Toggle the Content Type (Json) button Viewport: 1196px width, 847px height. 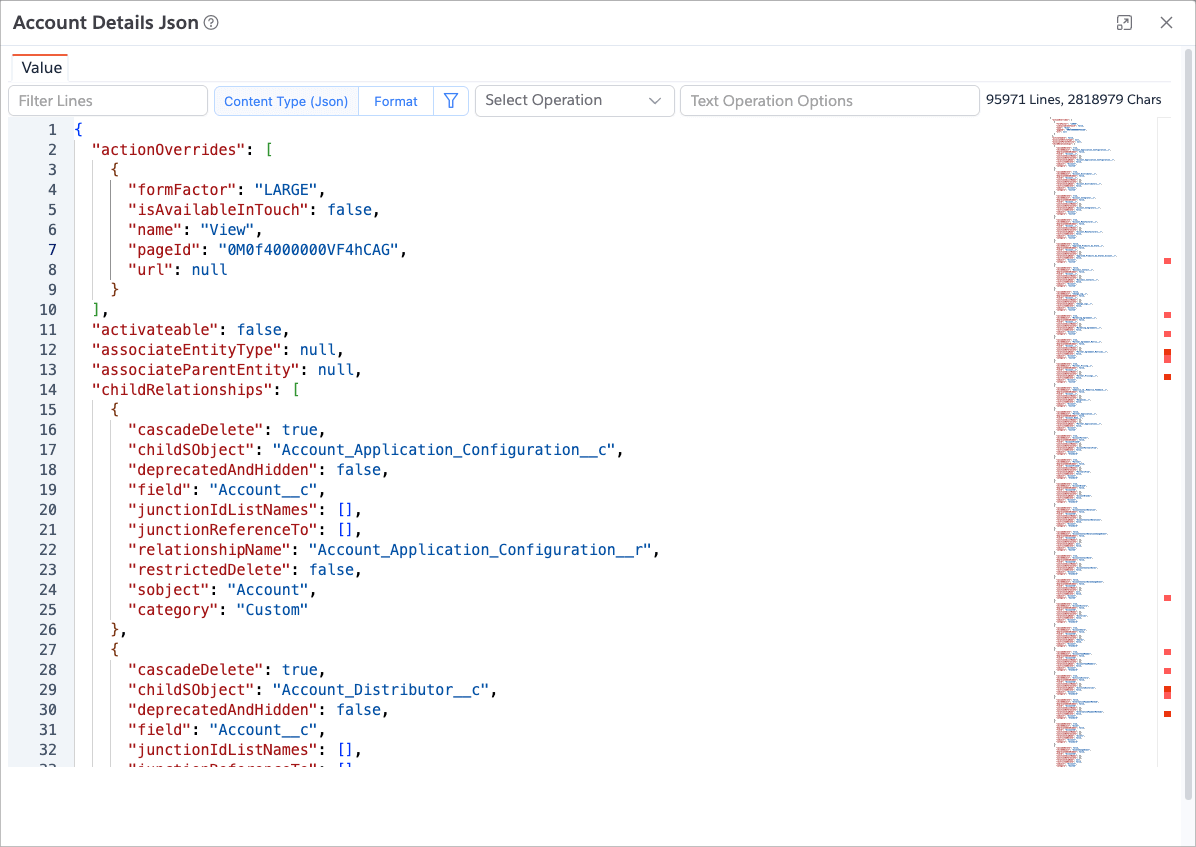pos(286,101)
